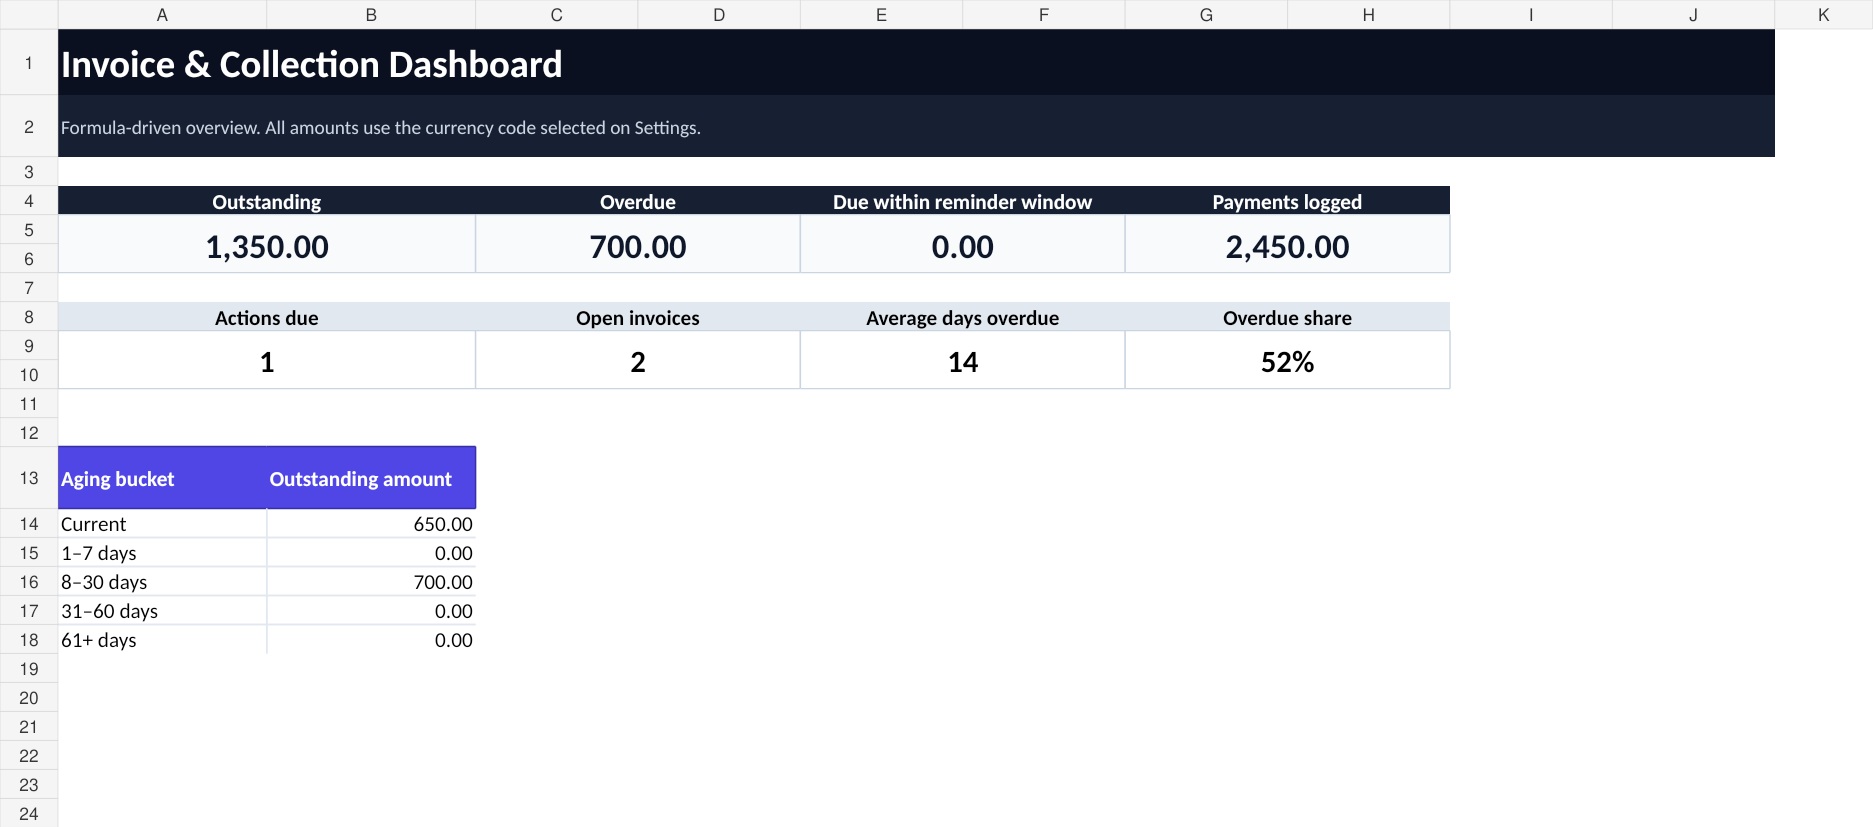Select the 31–60 days bucket cell
This screenshot has height=827, width=1873.
pyautogui.click(x=163, y=611)
